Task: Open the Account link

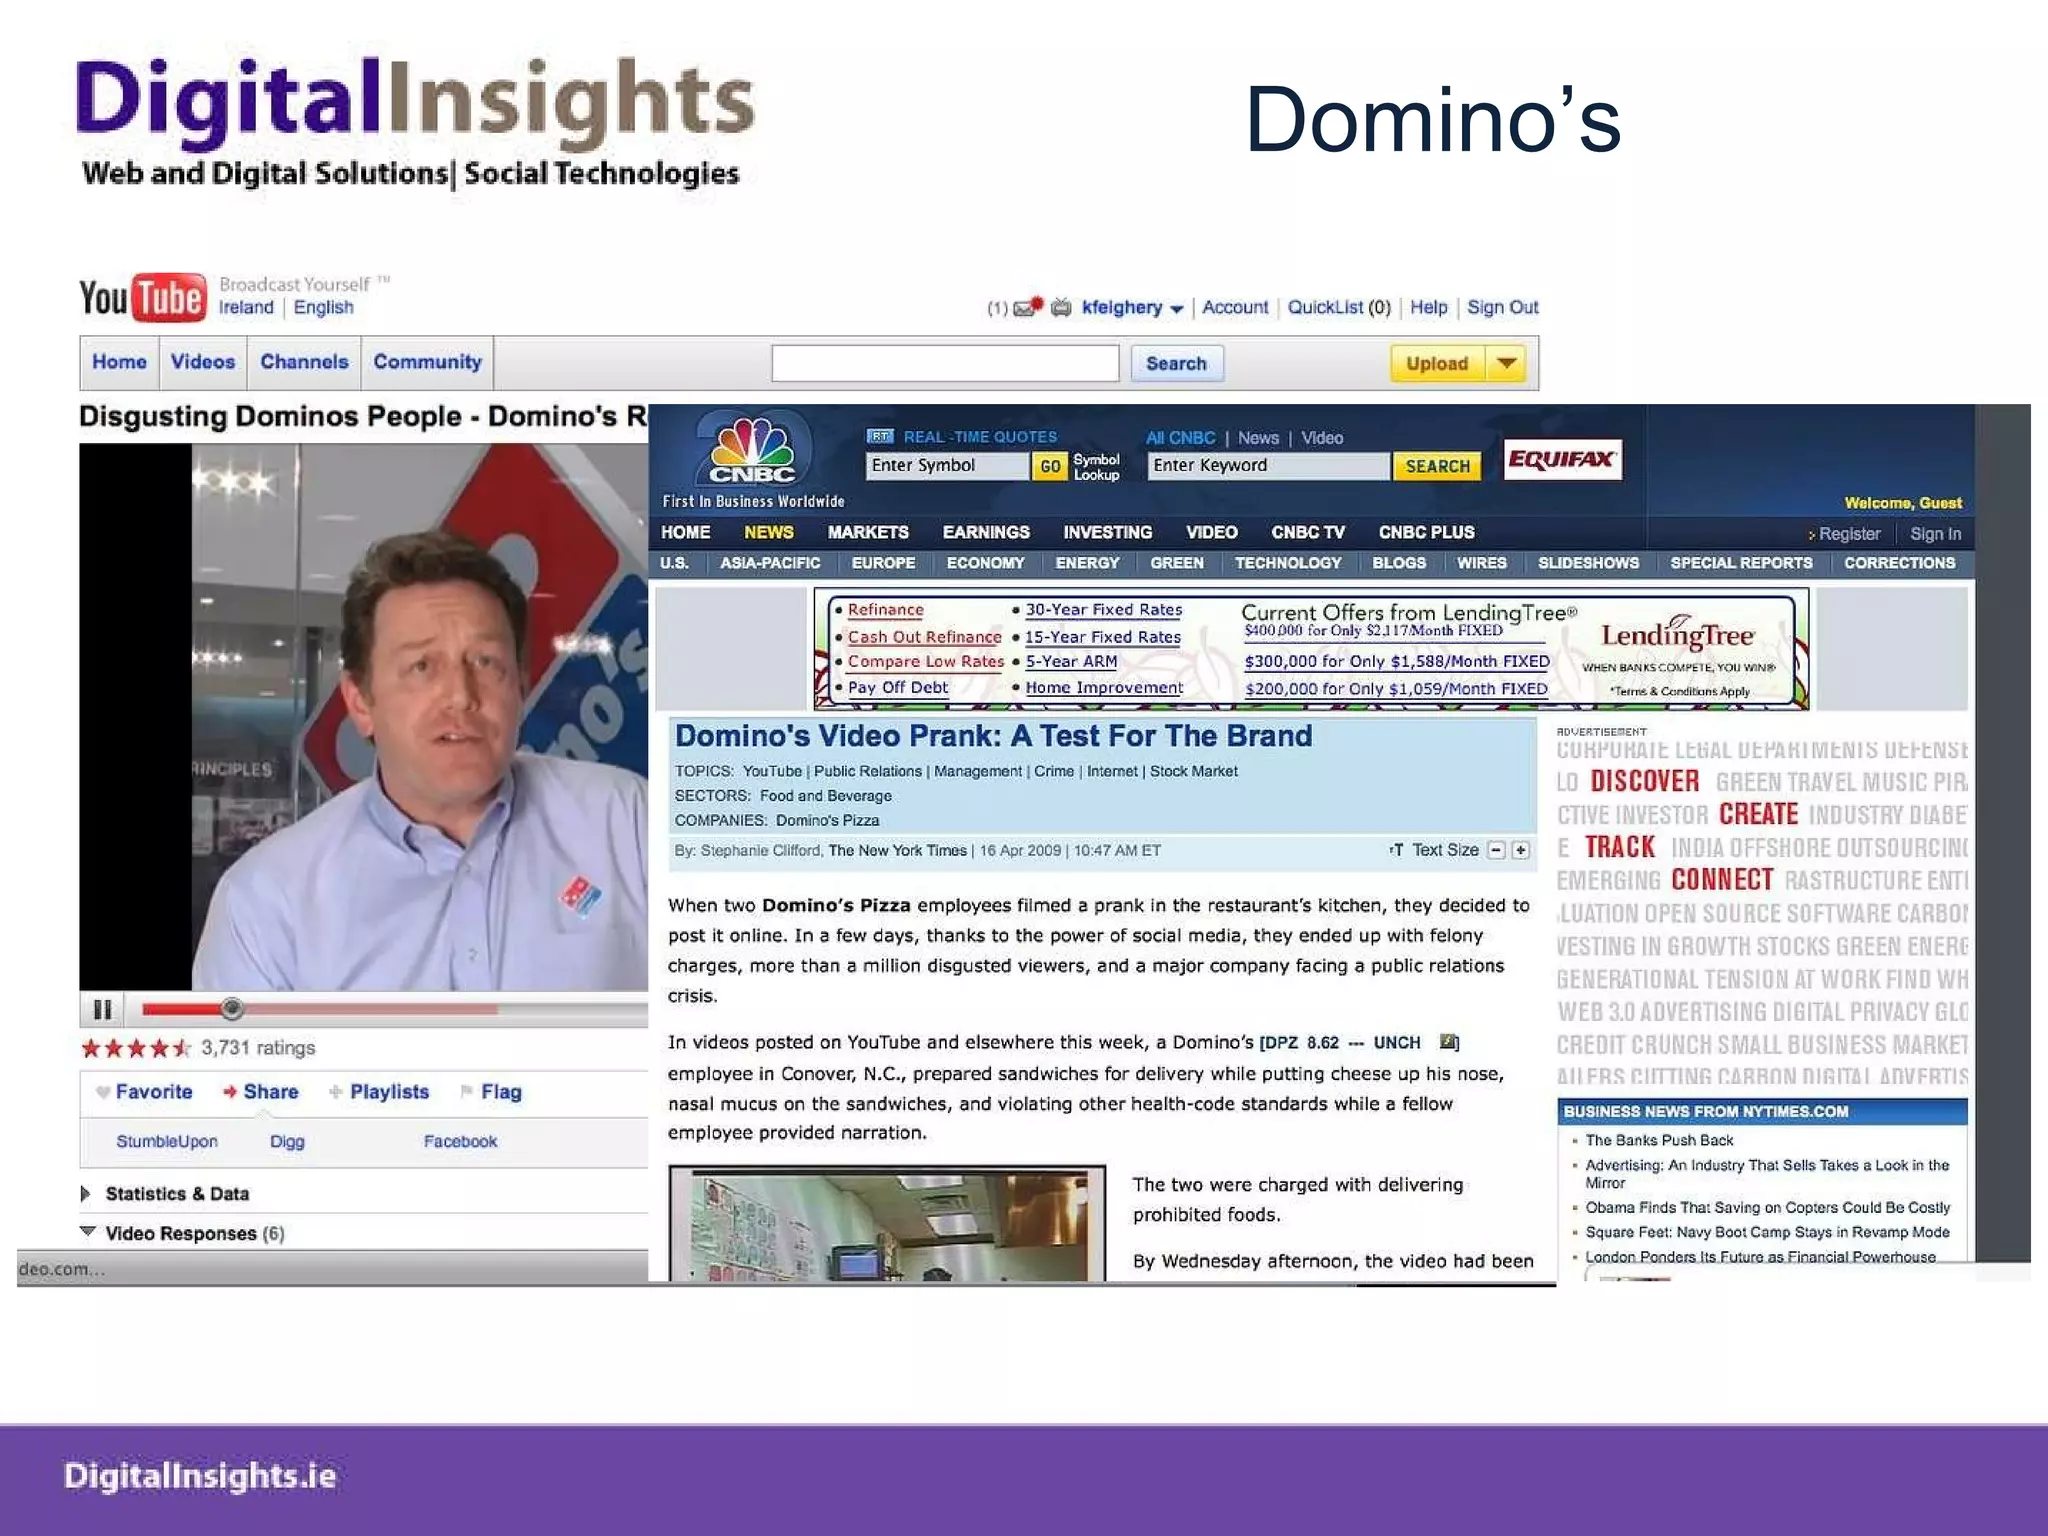Action: [1235, 307]
